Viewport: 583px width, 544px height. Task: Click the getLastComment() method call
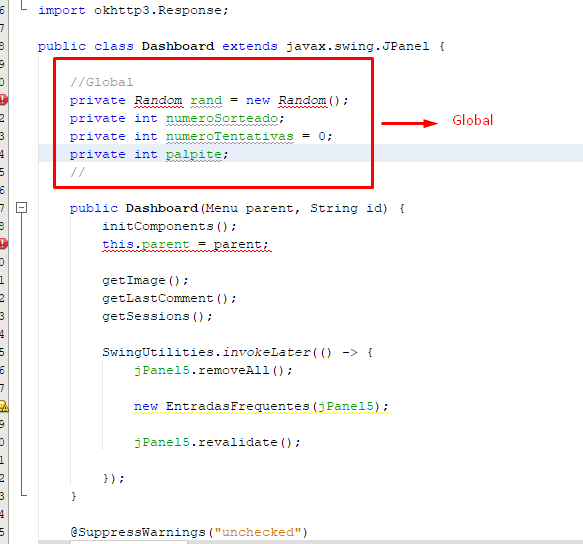[169, 299]
